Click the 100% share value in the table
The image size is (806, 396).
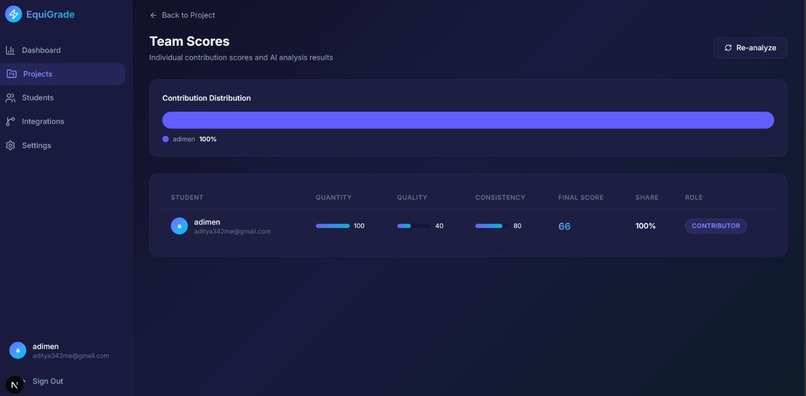coord(646,226)
